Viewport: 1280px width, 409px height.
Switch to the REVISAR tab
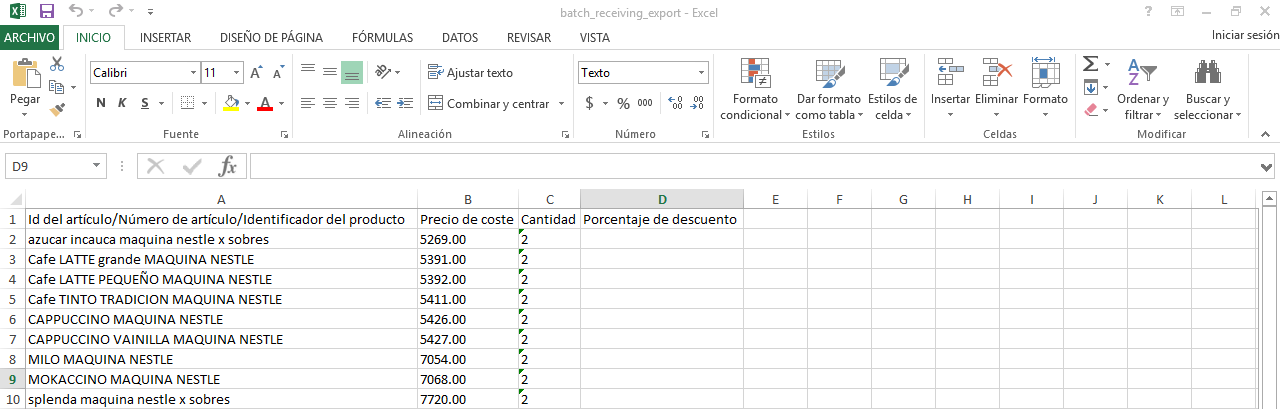[x=529, y=38]
